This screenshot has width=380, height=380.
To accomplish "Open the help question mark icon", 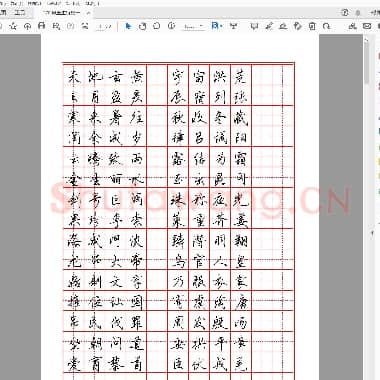I will click(x=345, y=13).
